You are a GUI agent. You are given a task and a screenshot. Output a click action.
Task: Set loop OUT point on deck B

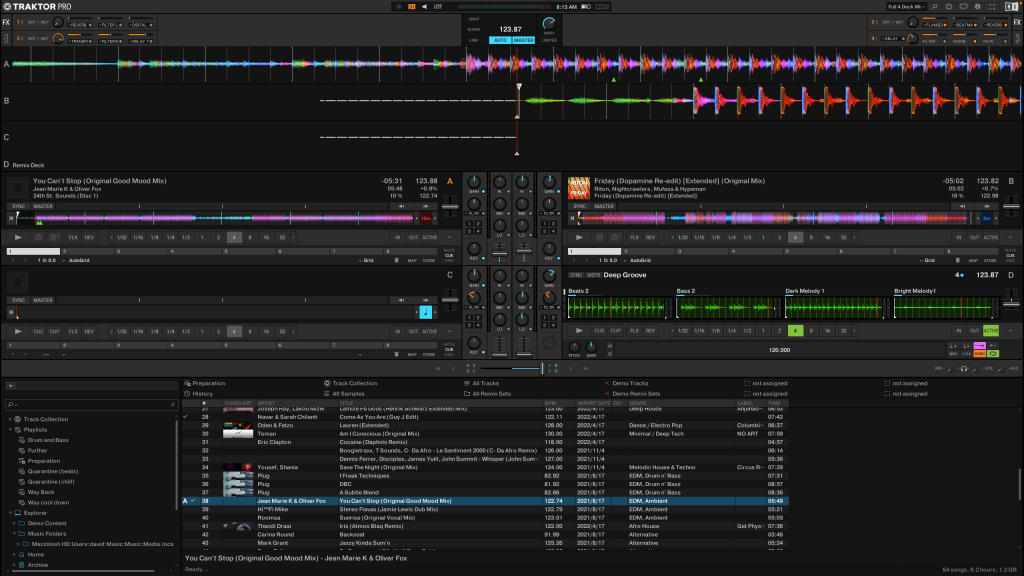coord(974,238)
